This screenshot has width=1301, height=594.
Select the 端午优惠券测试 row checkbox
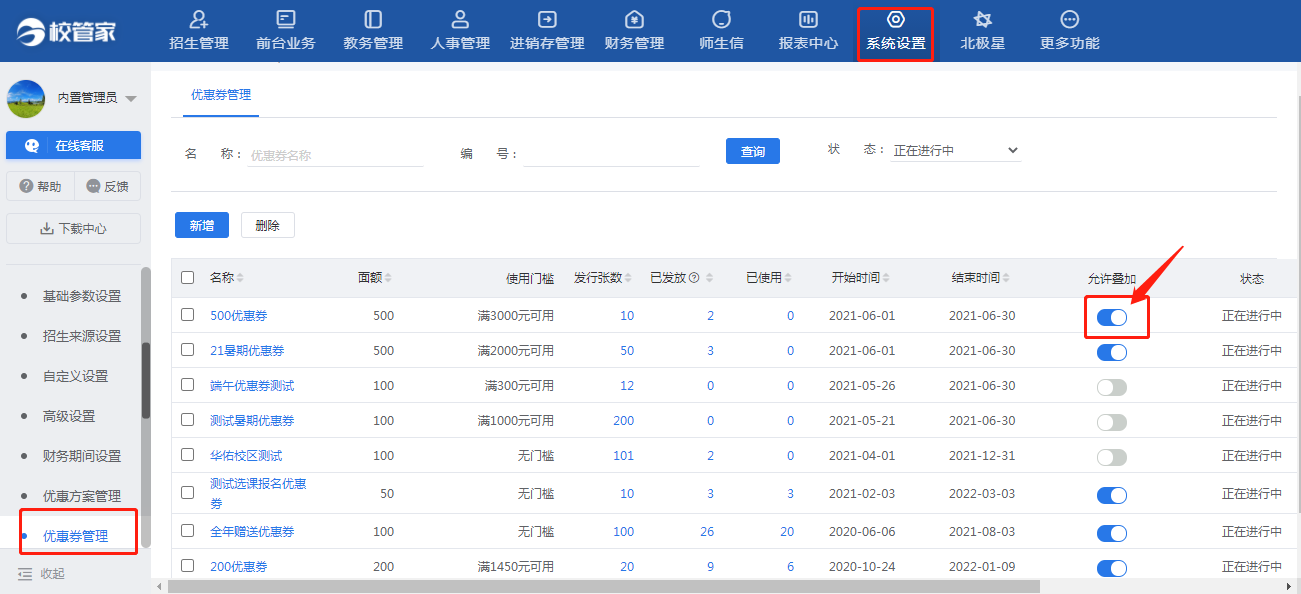tap(188, 385)
